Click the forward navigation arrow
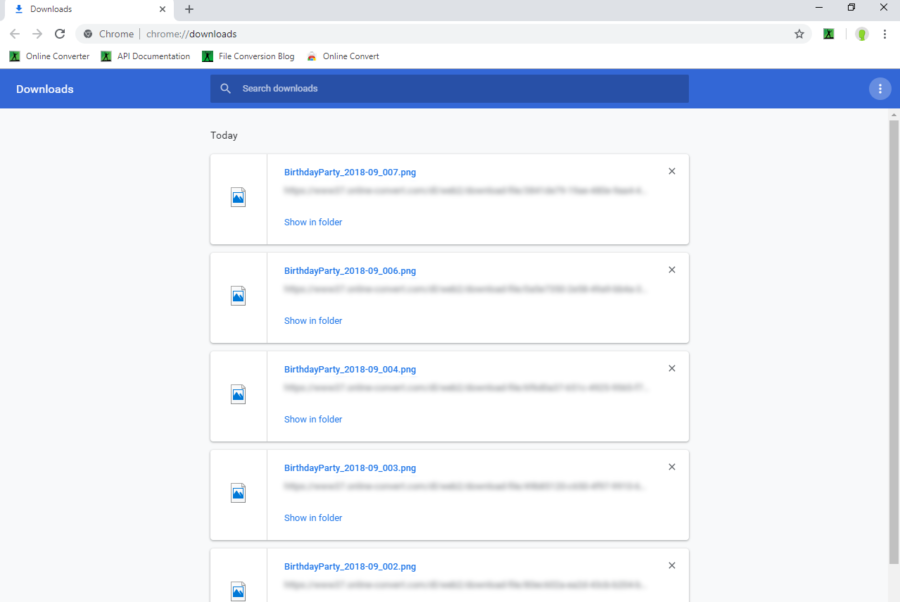This screenshot has width=900, height=602. pyautogui.click(x=37, y=33)
